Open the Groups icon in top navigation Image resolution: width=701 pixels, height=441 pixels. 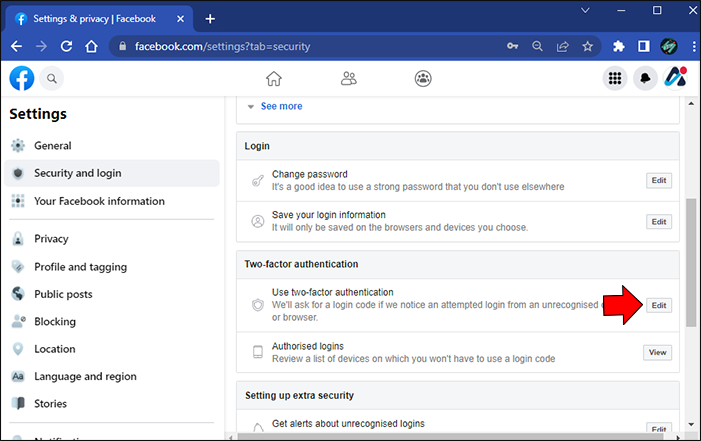(x=423, y=79)
